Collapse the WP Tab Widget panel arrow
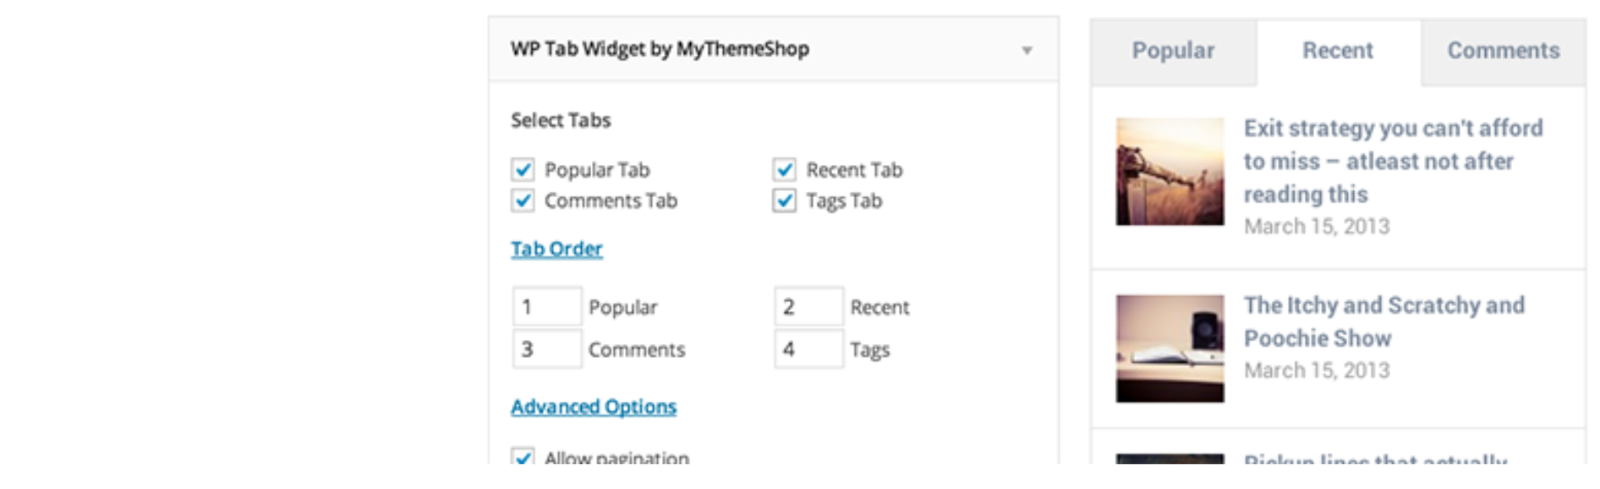Image resolution: width=1600 pixels, height=489 pixels. 1026,50
